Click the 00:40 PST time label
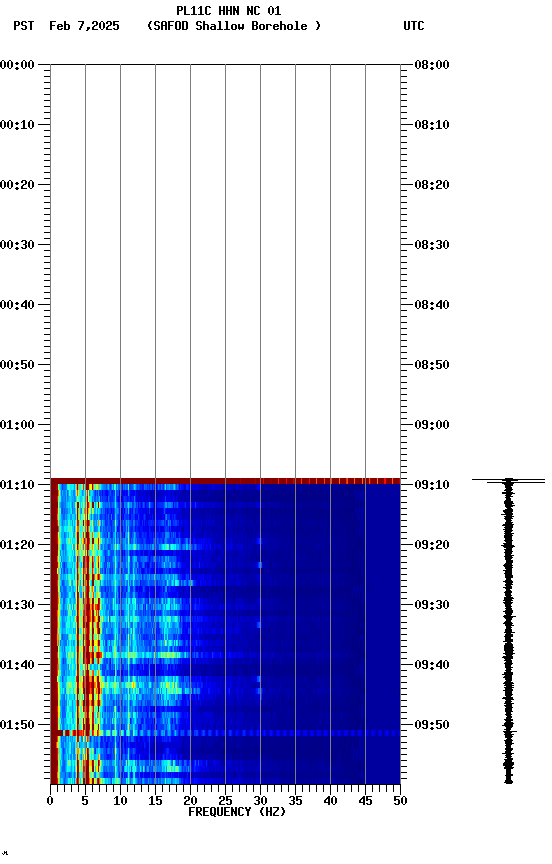 click(17, 305)
